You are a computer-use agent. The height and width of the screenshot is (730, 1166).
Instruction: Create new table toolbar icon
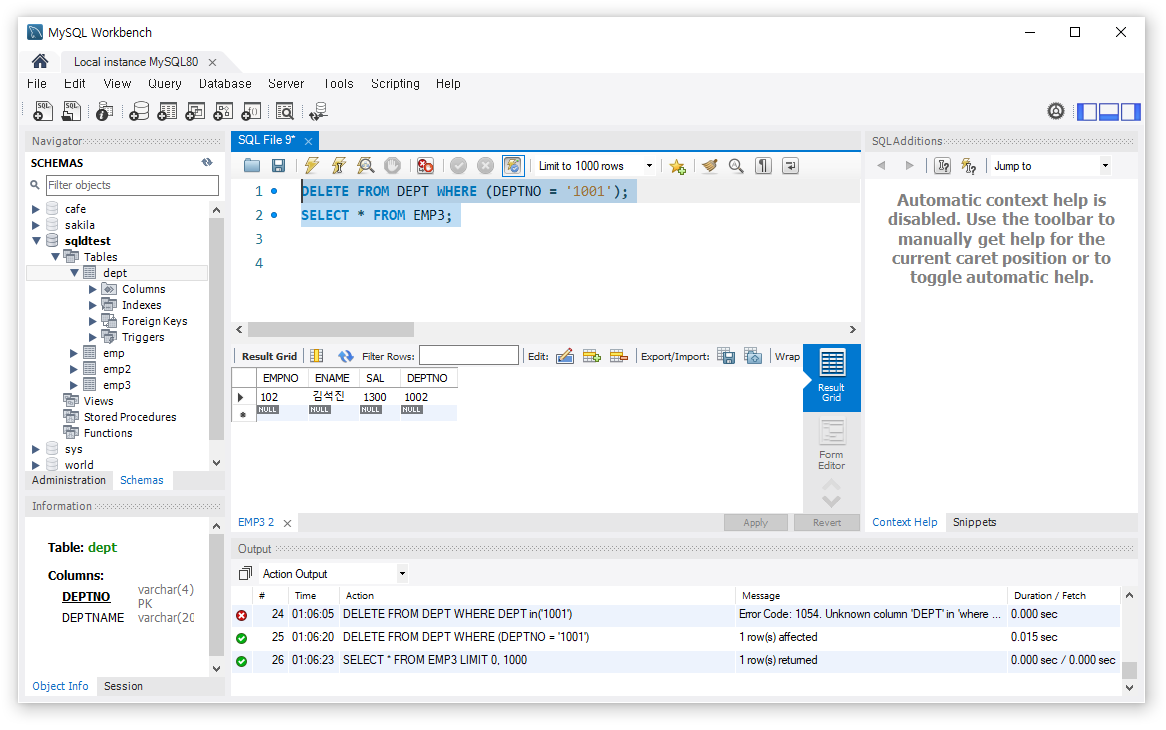(x=167, y=112)
